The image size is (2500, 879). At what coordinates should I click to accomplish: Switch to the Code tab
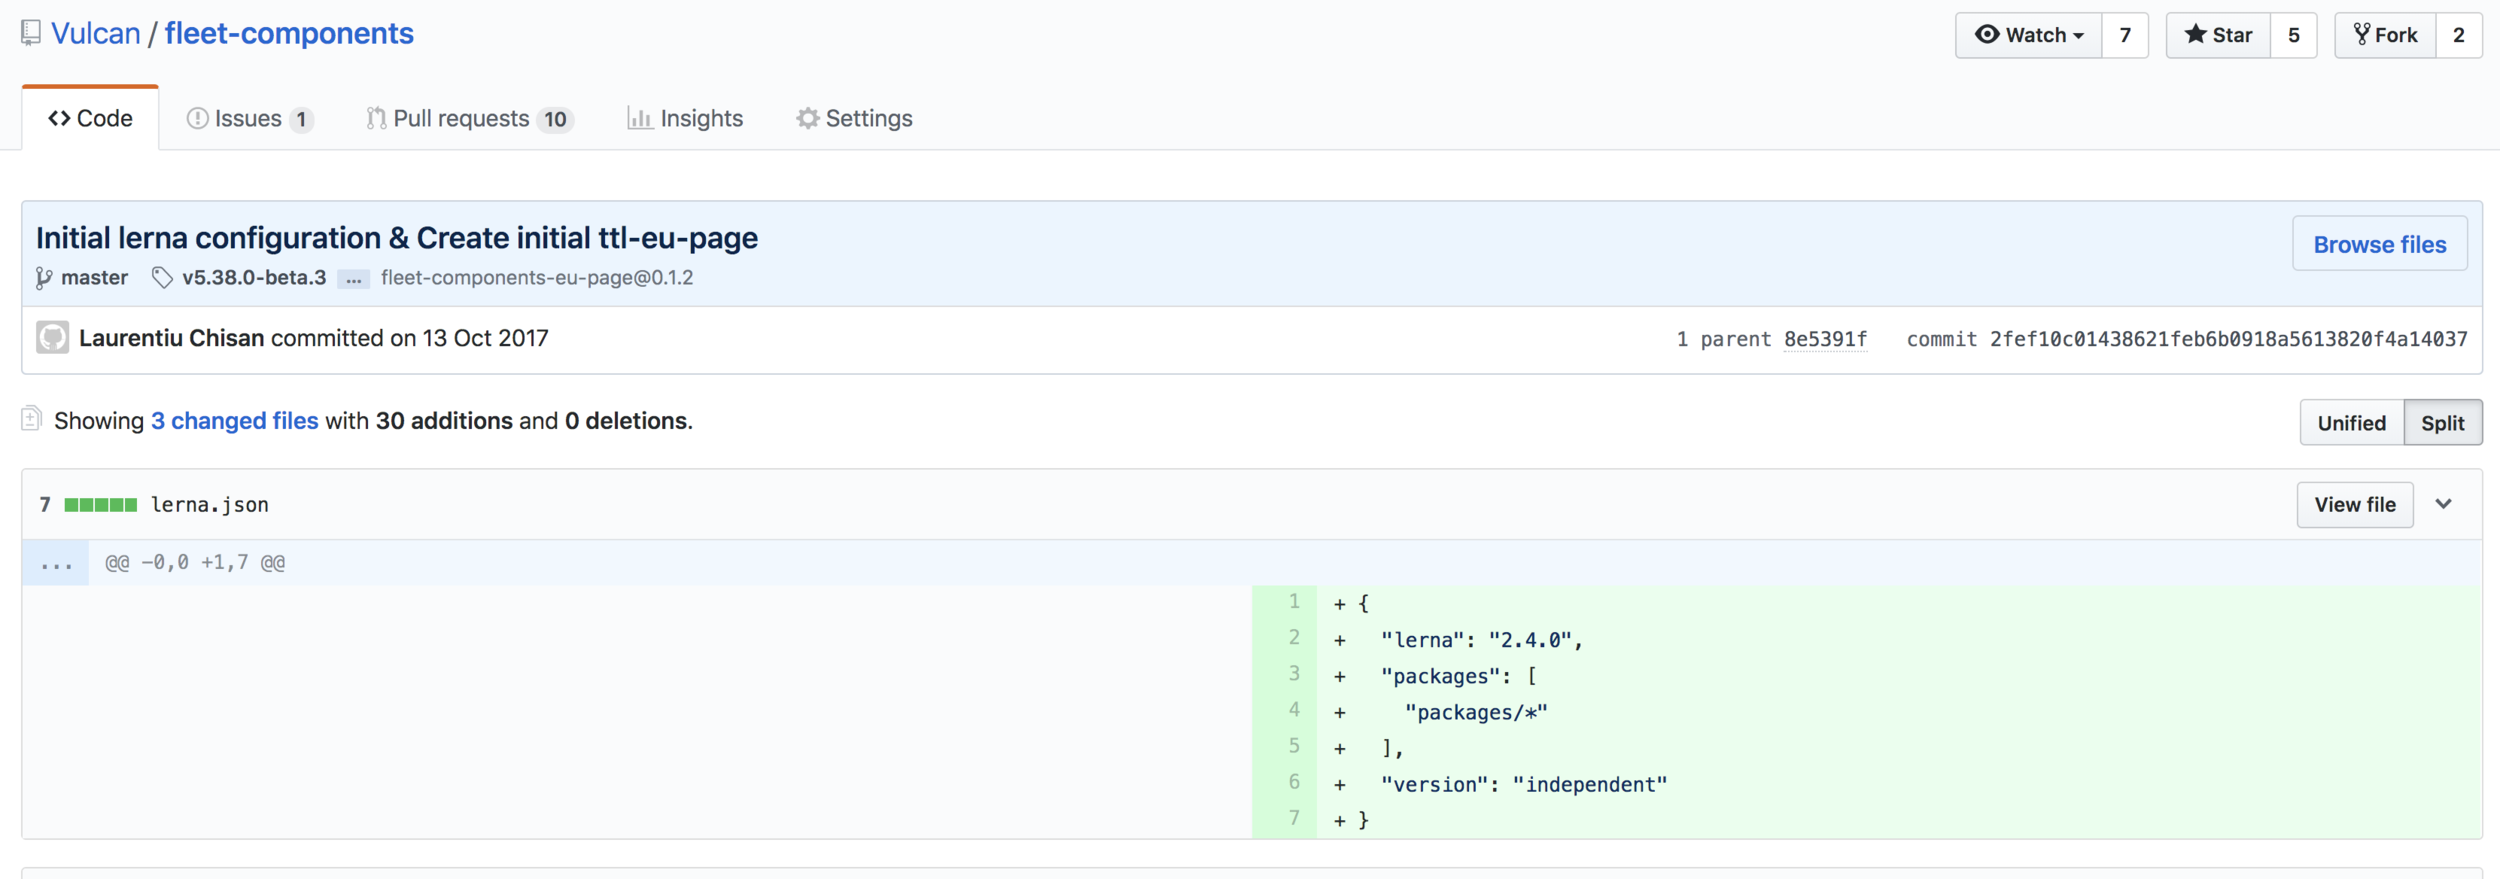tap(90, 118)
